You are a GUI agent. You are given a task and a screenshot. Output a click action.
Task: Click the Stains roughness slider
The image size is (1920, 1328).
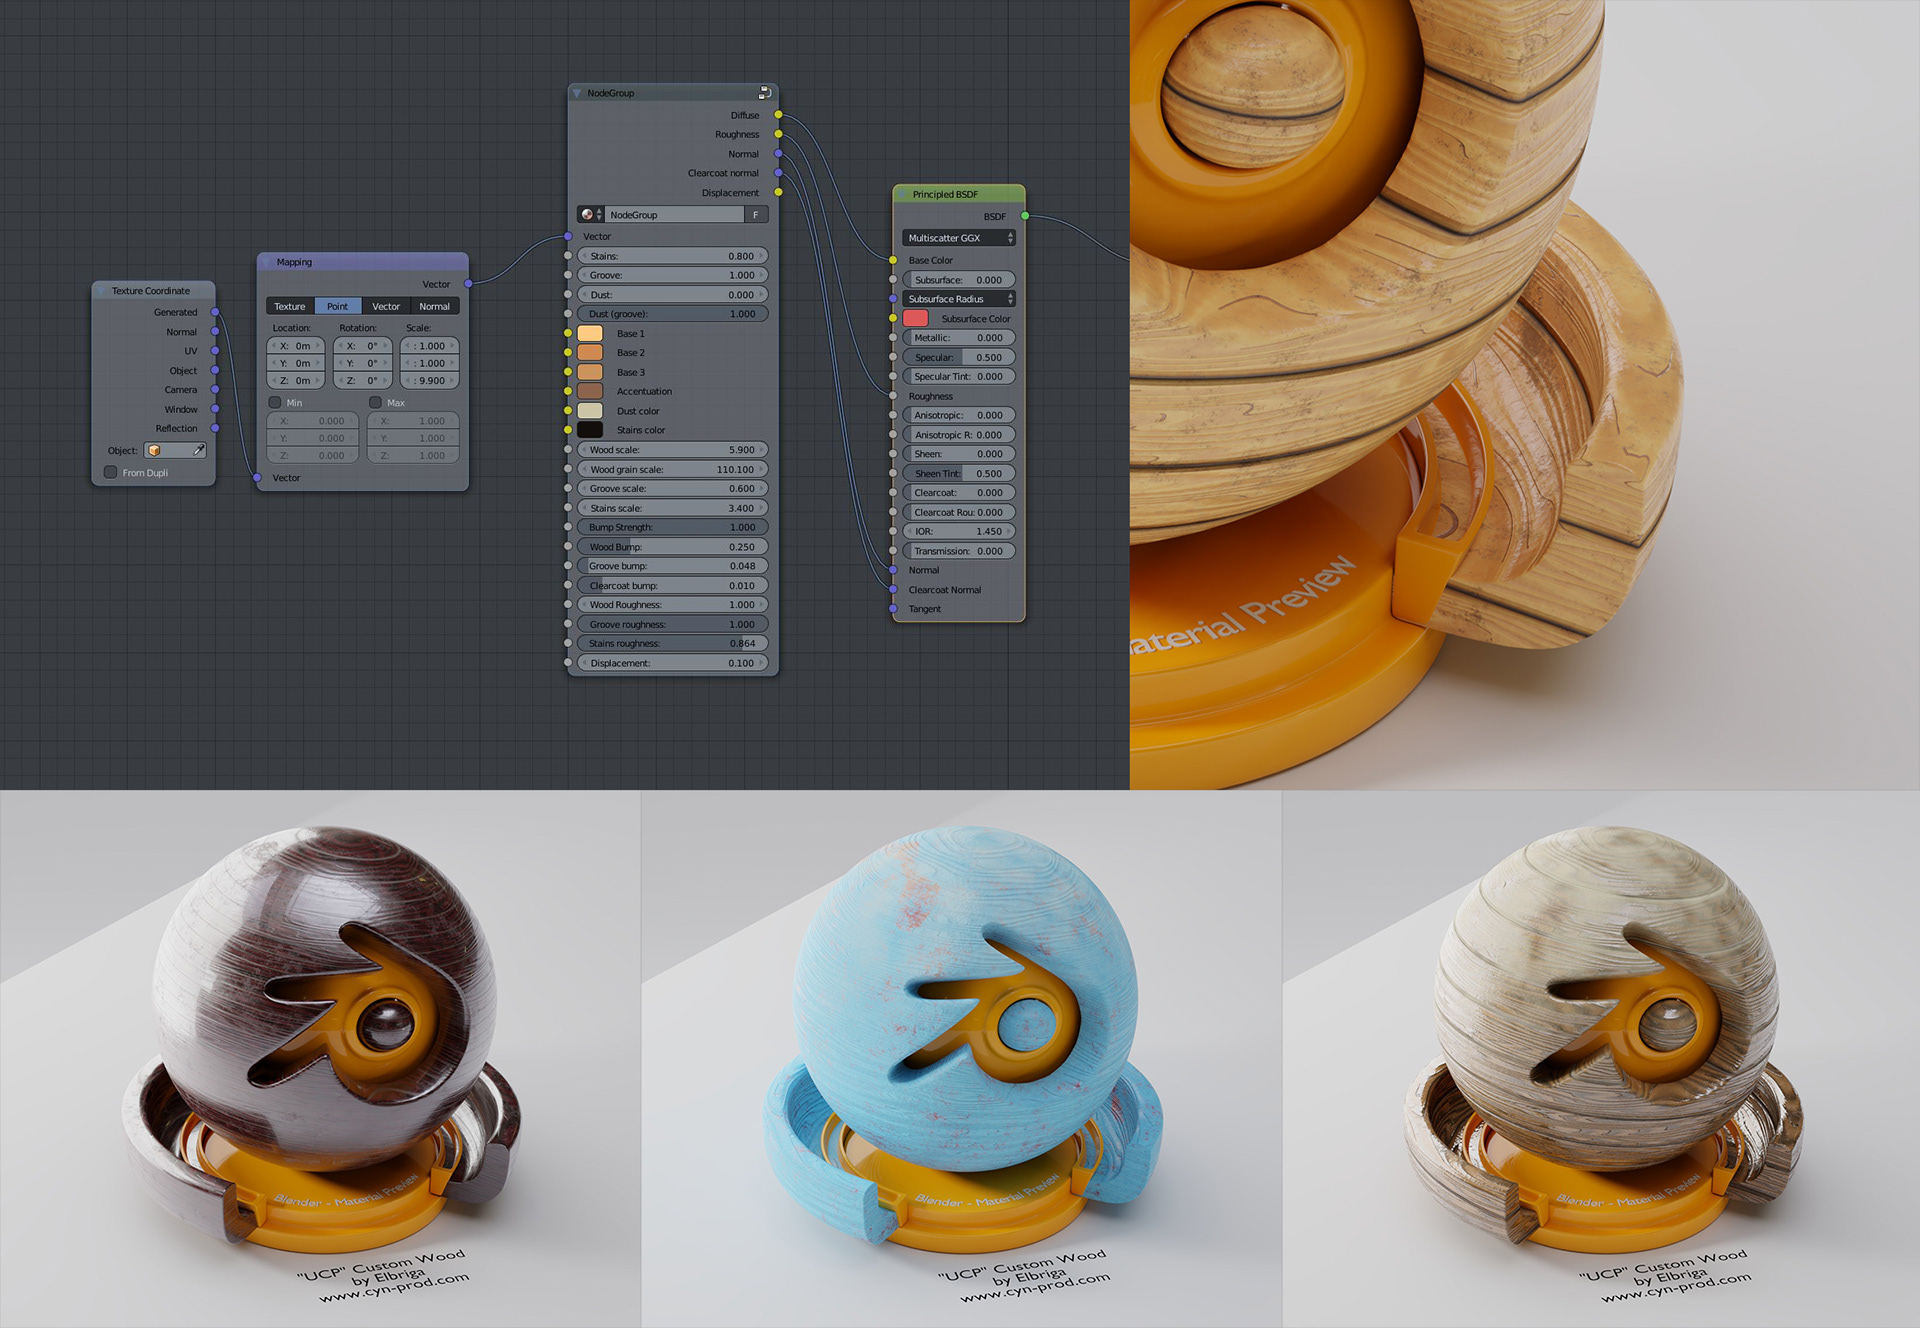(x=673, y=644)
